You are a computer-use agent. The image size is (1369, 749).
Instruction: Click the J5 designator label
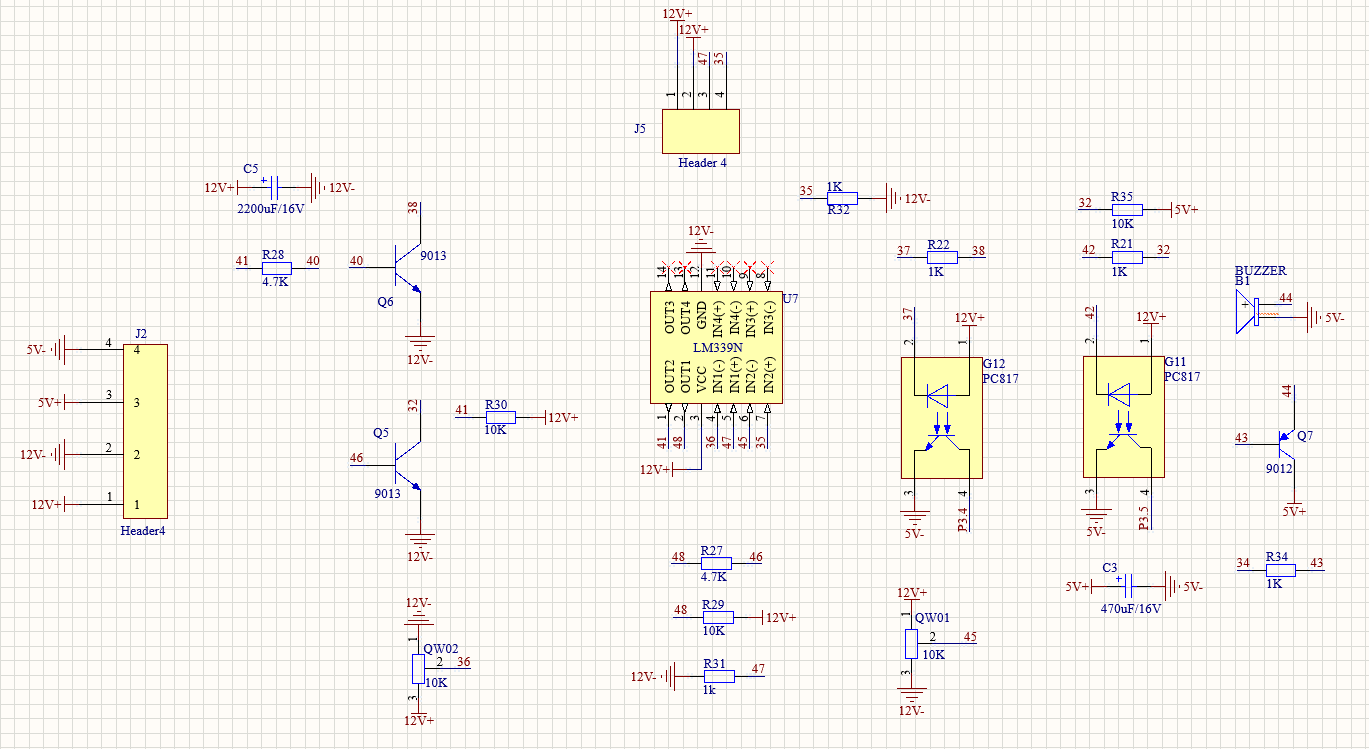640,129
